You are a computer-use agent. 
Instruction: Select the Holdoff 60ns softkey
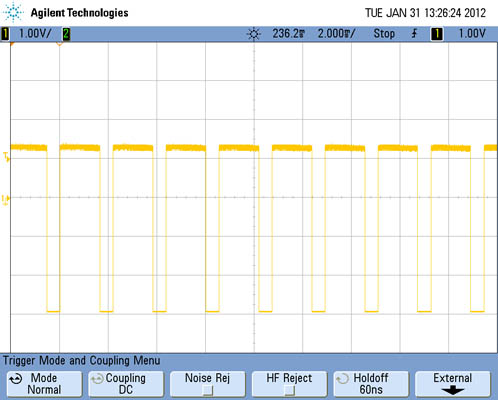(x=371, y=384)
